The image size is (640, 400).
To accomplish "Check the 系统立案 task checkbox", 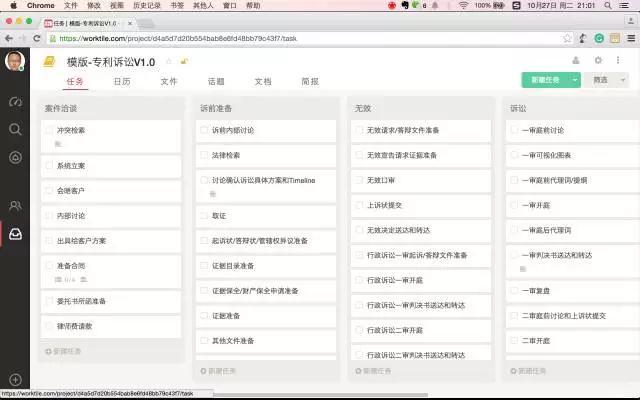I will click(49, 165).
